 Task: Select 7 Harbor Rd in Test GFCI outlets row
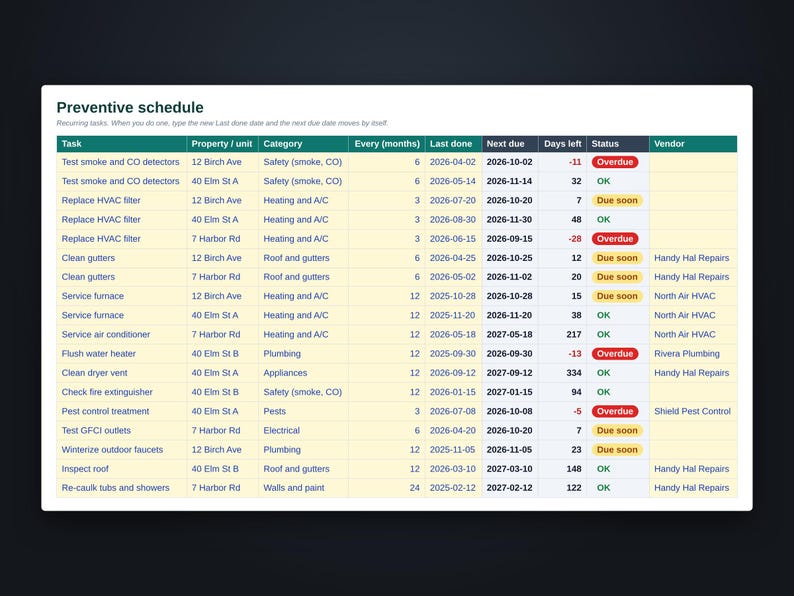point(222,431)
